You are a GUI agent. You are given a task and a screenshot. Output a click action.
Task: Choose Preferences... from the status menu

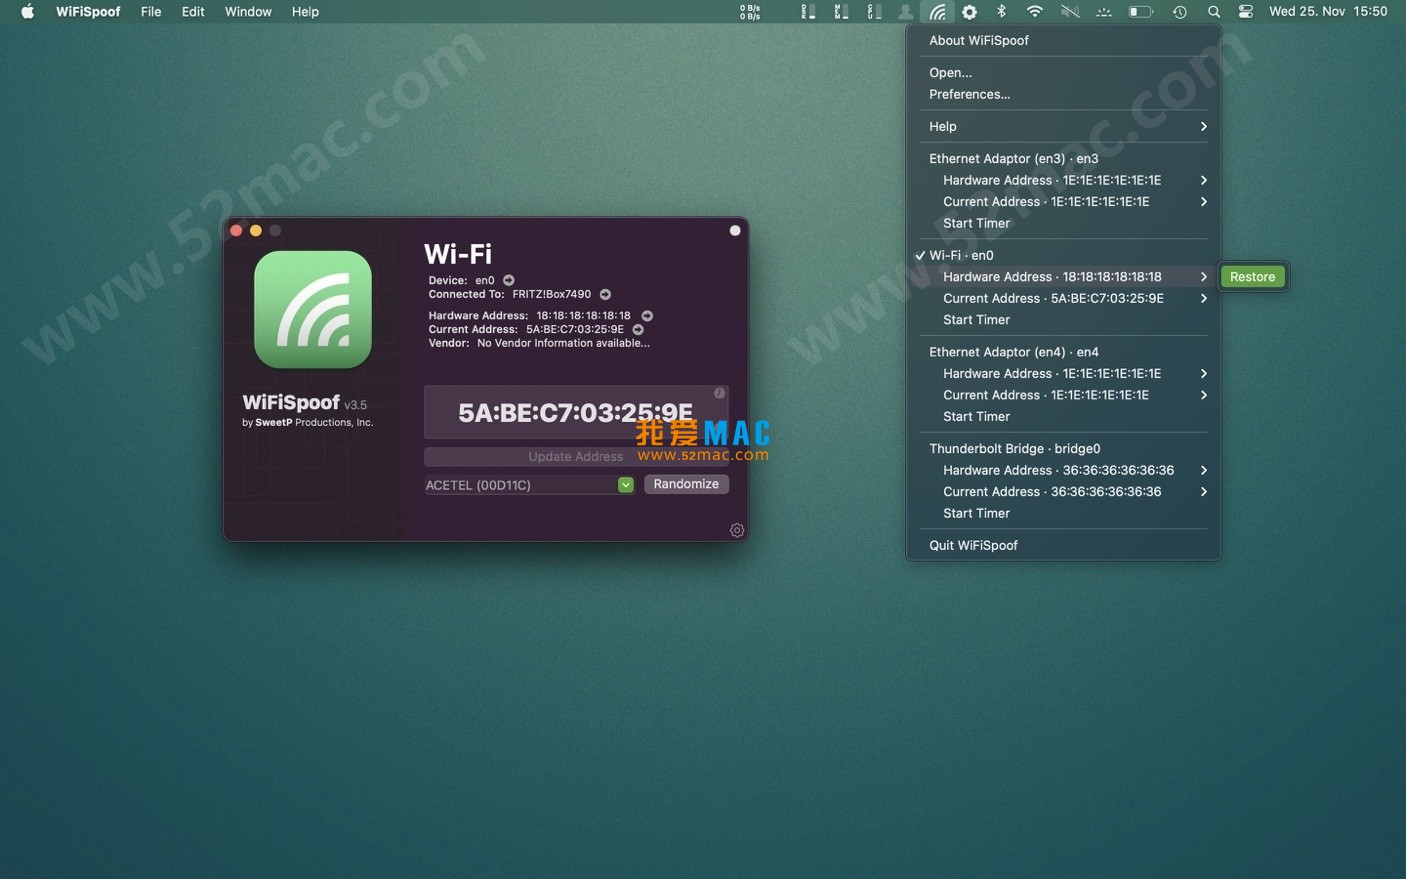click(969, 94)
